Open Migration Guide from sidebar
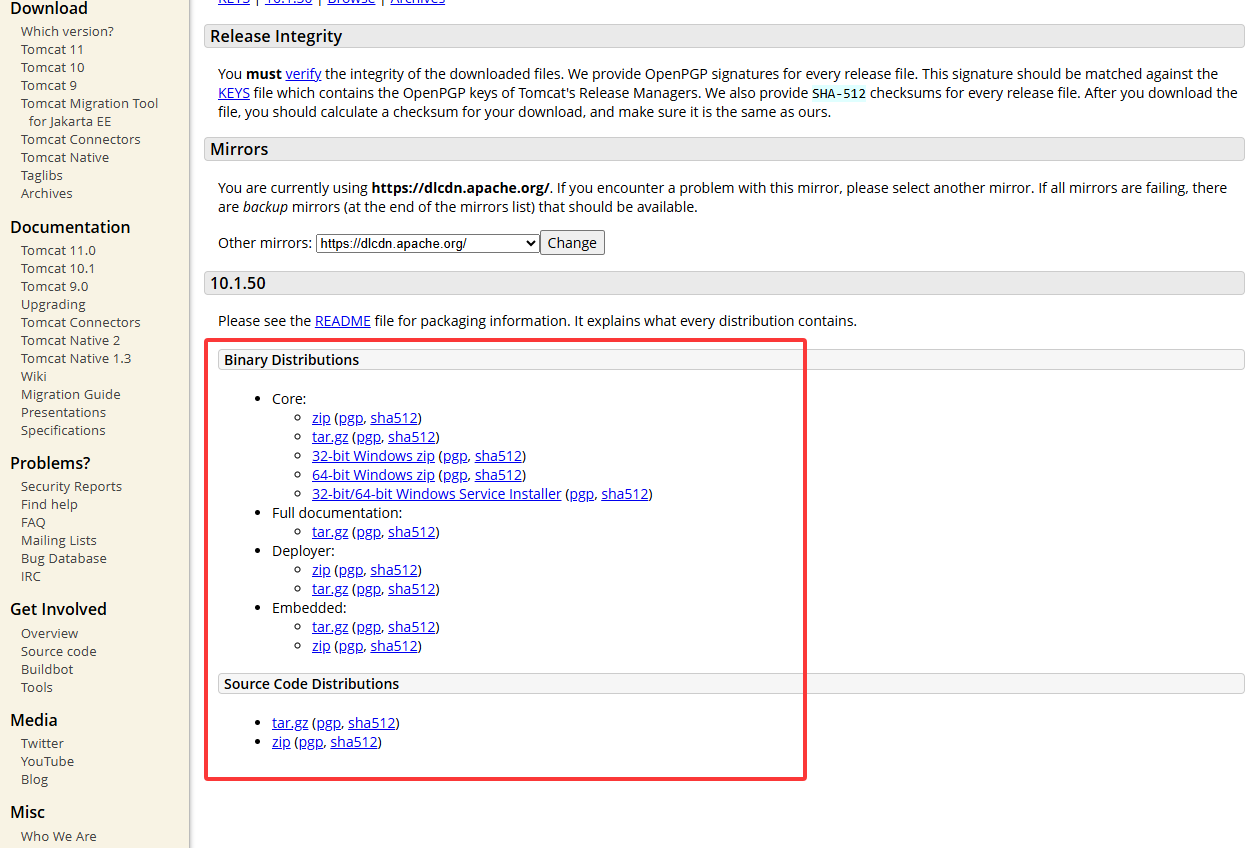This screenshot has width=1252, height=848. 70,395
